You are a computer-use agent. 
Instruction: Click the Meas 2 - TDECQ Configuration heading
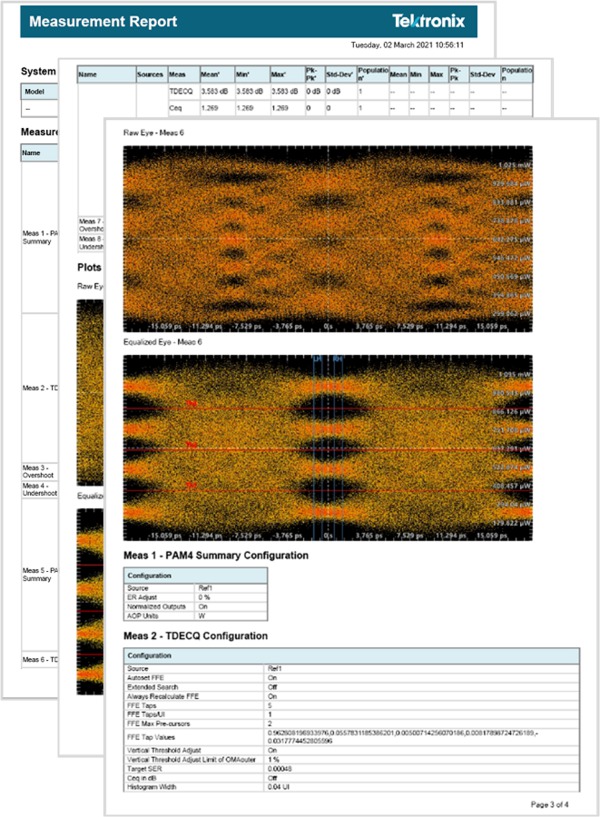click(195, 636)
